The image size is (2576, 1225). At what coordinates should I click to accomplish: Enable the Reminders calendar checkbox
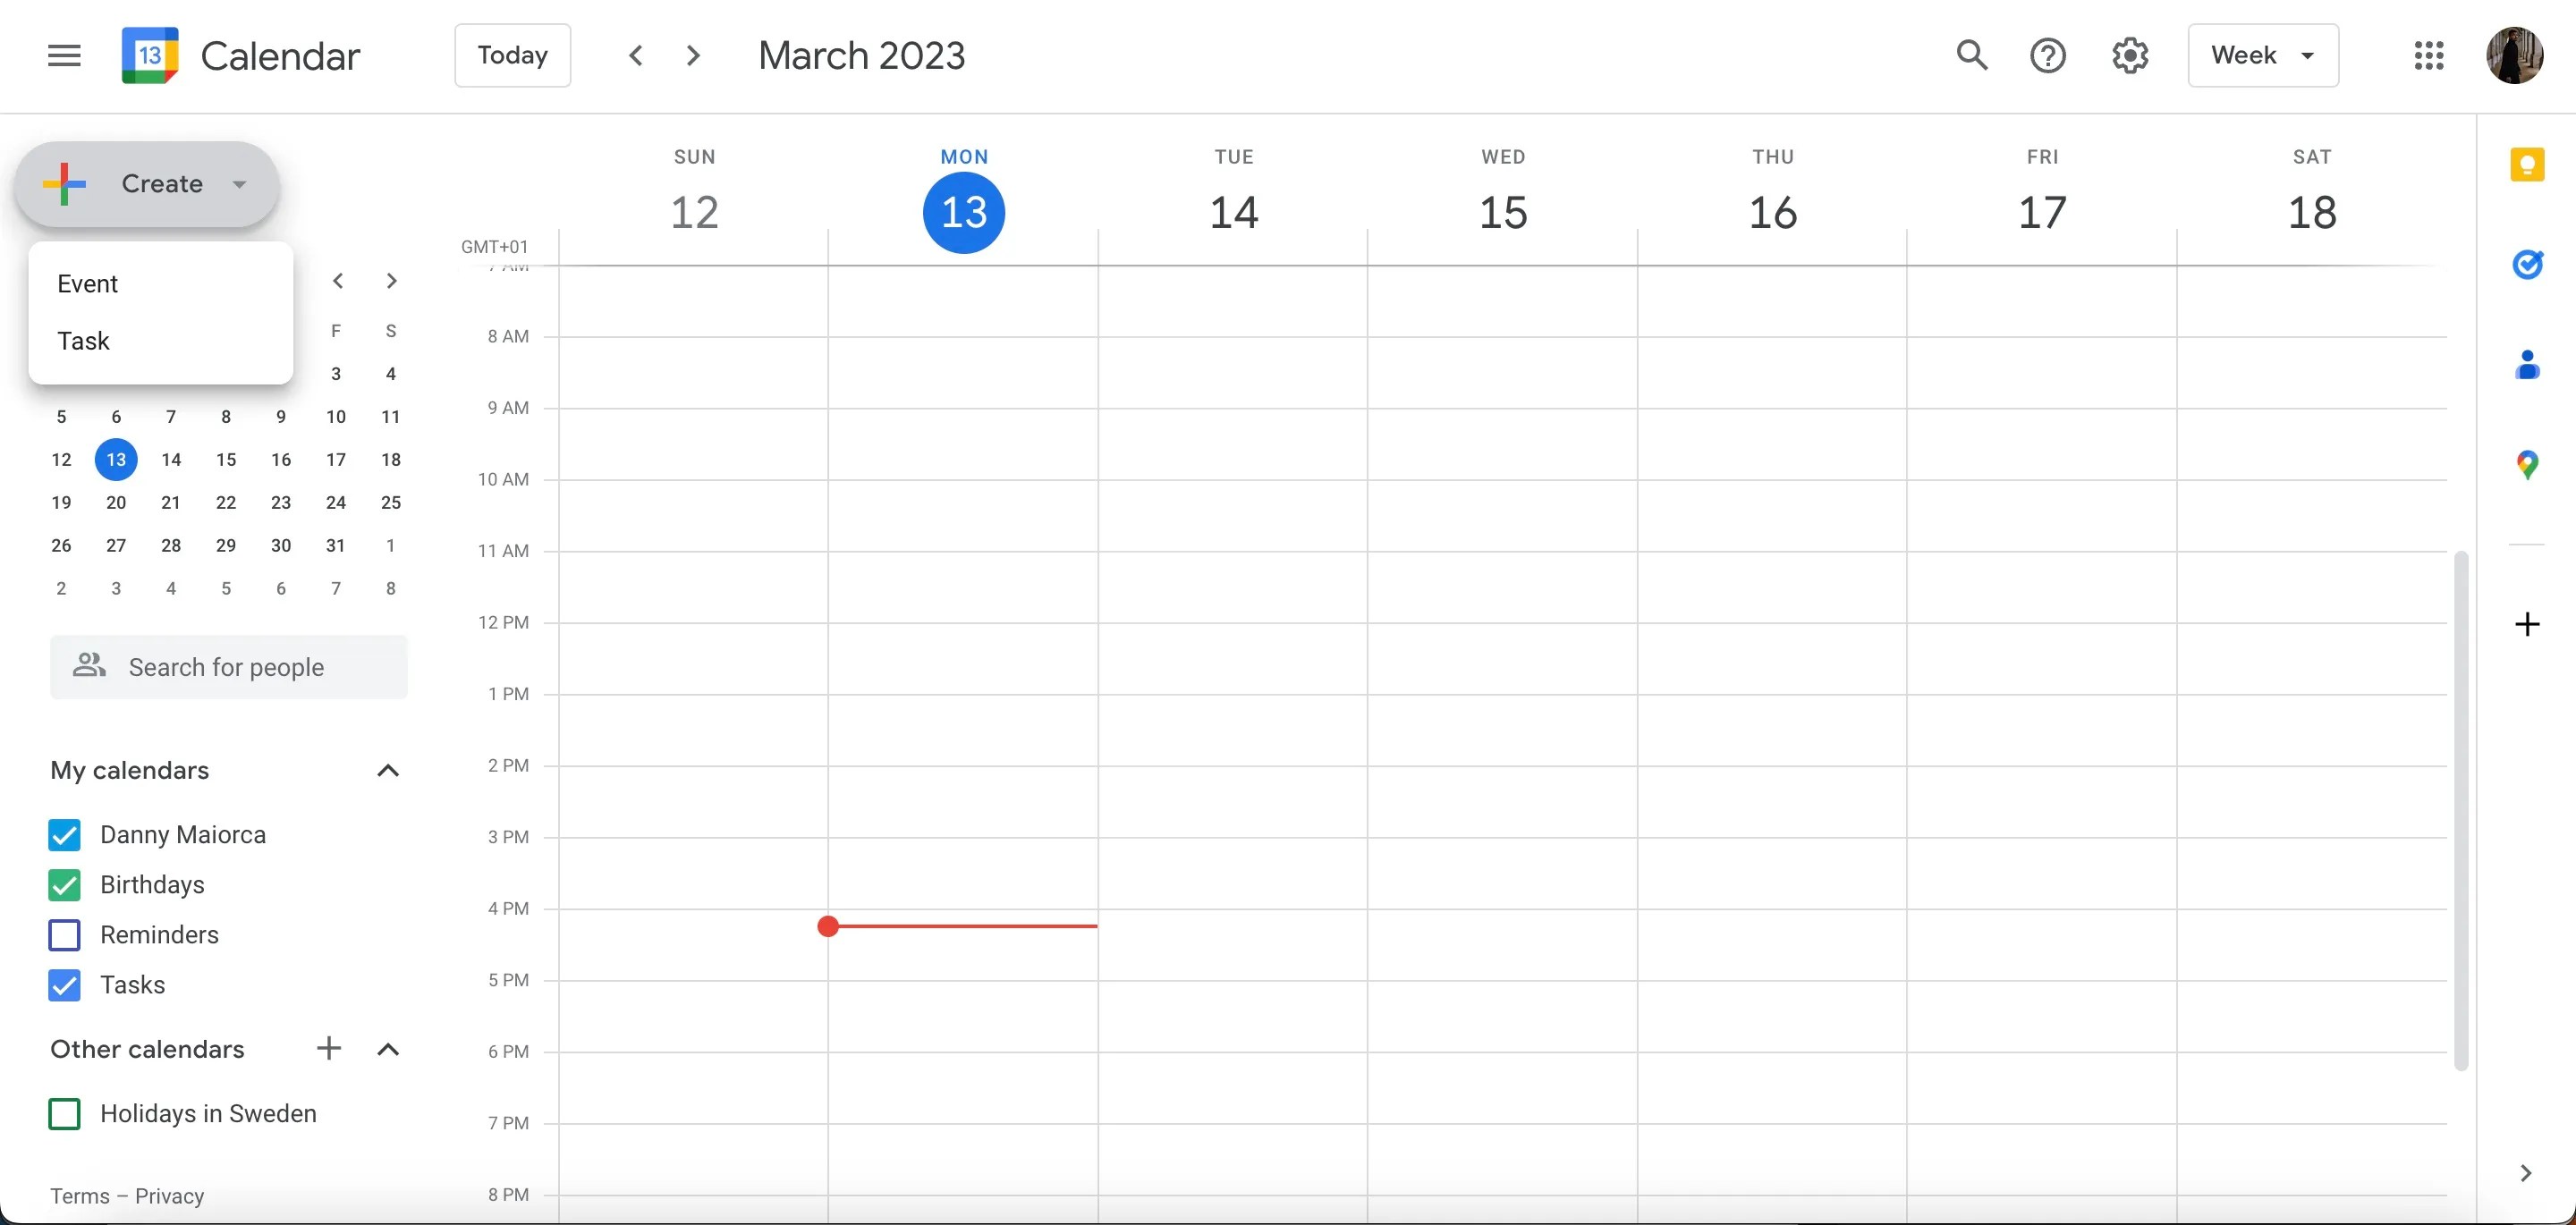coord(64,935)
